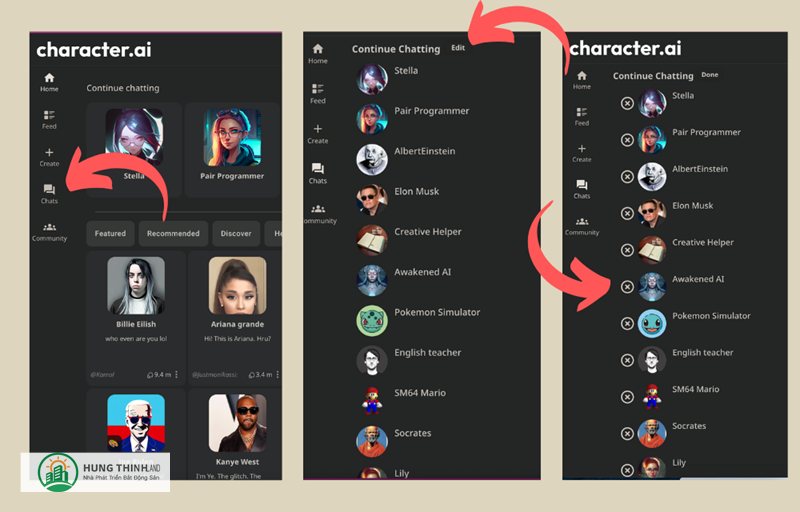Open Stella card under Continue chatting
Image resolution: width=800 pixels, height=512 pixels.
coord(134,149)
